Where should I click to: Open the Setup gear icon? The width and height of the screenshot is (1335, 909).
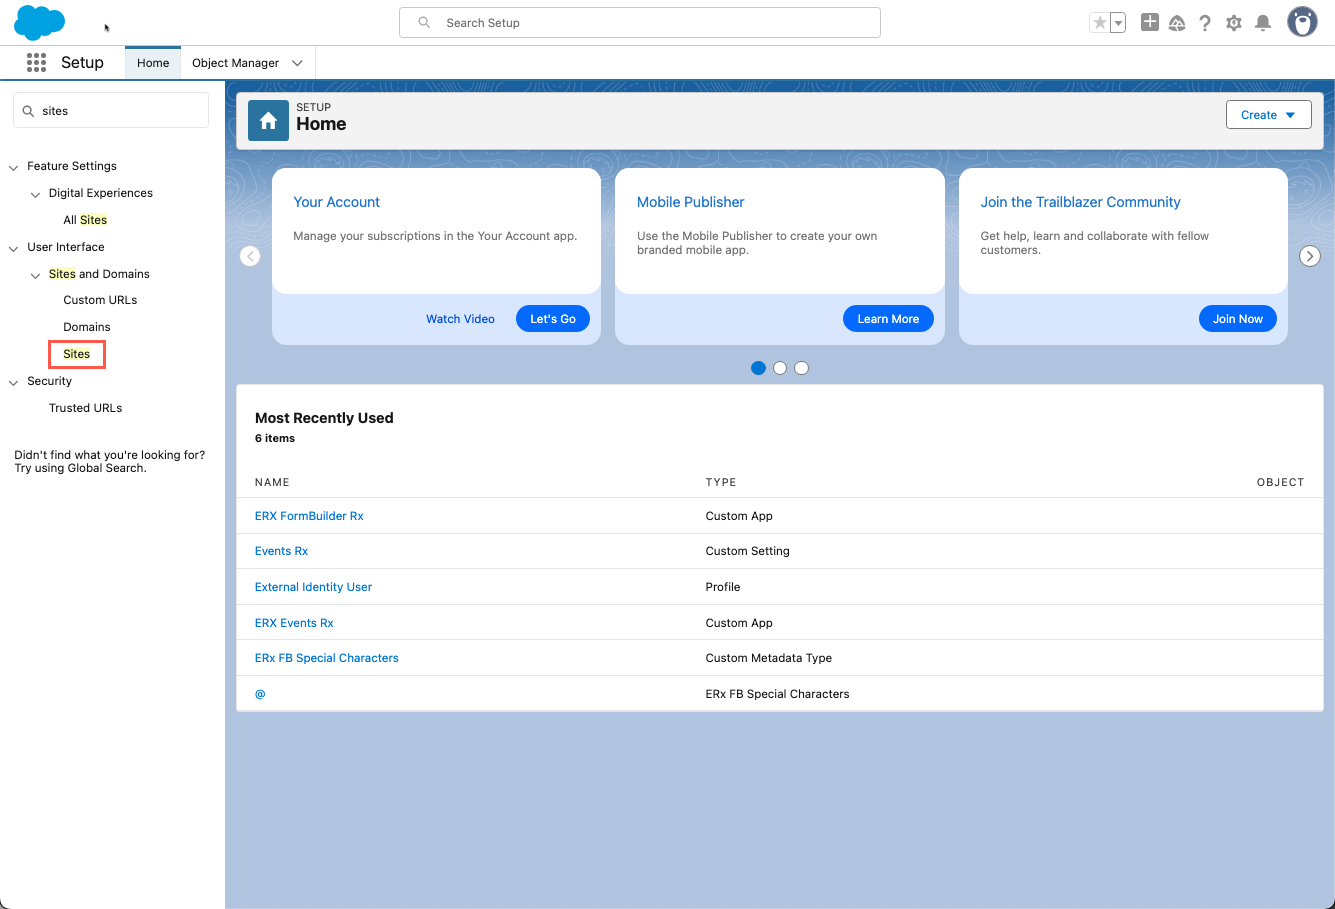(1234, 23)
